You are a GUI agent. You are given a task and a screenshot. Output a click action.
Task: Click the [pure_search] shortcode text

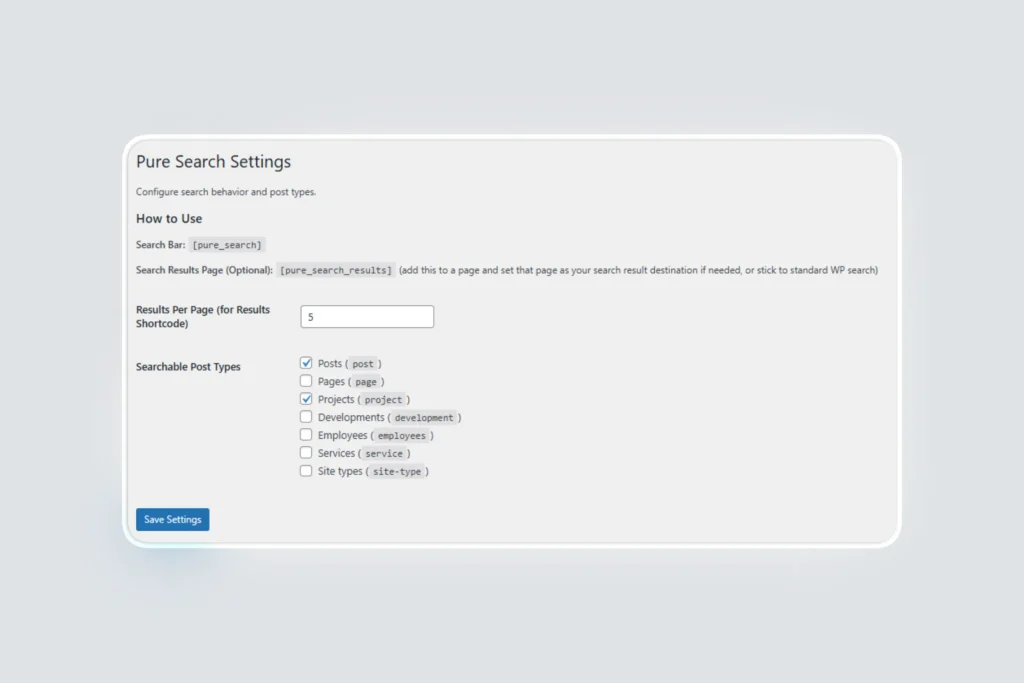(x=227, y=245)
